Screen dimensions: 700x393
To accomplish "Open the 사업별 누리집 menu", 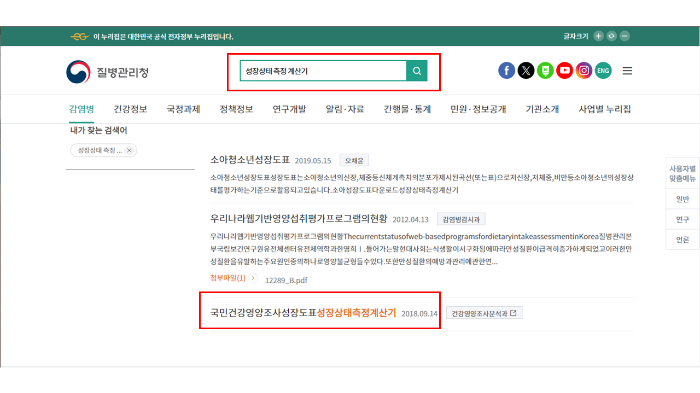I will pos(605,109).
